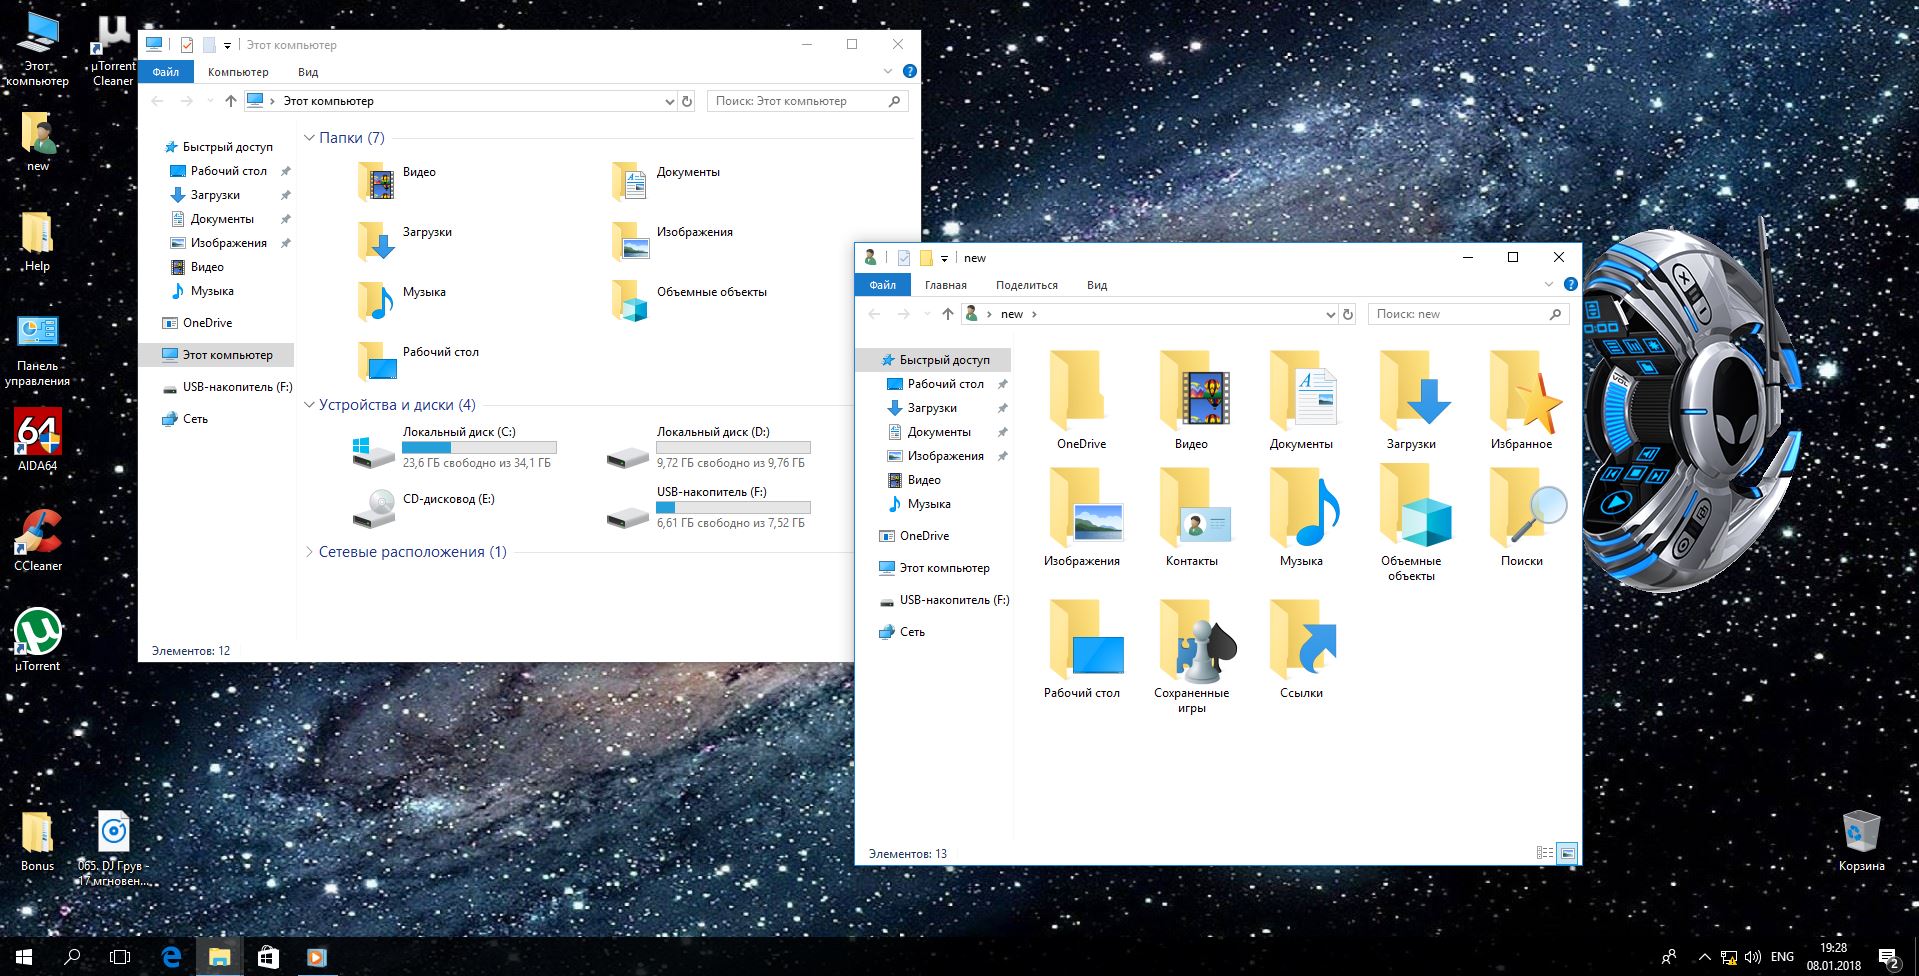1919x976 pixels.
Task: Switch to large icons view in new window
Action: [x=1567, y=853]
